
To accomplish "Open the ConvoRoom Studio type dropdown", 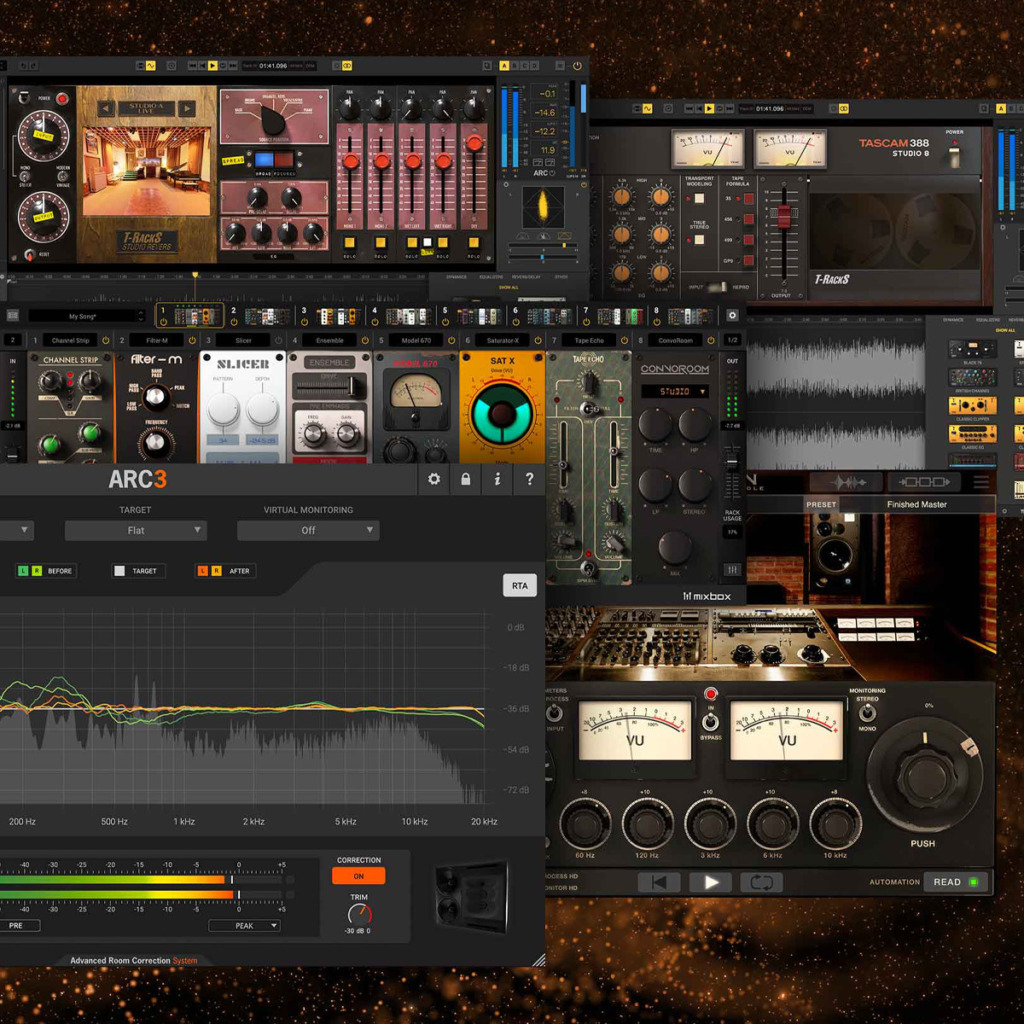I will (x=675, y=392).
